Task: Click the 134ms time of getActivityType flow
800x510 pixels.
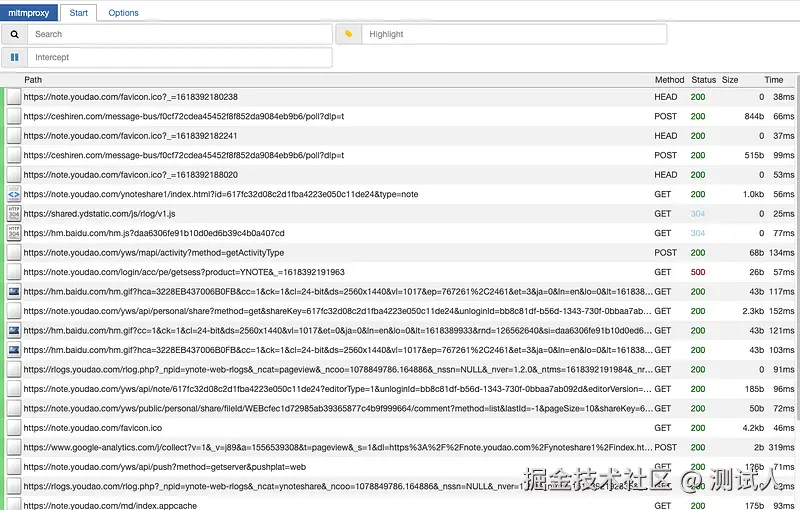Action: coord(781,252)
